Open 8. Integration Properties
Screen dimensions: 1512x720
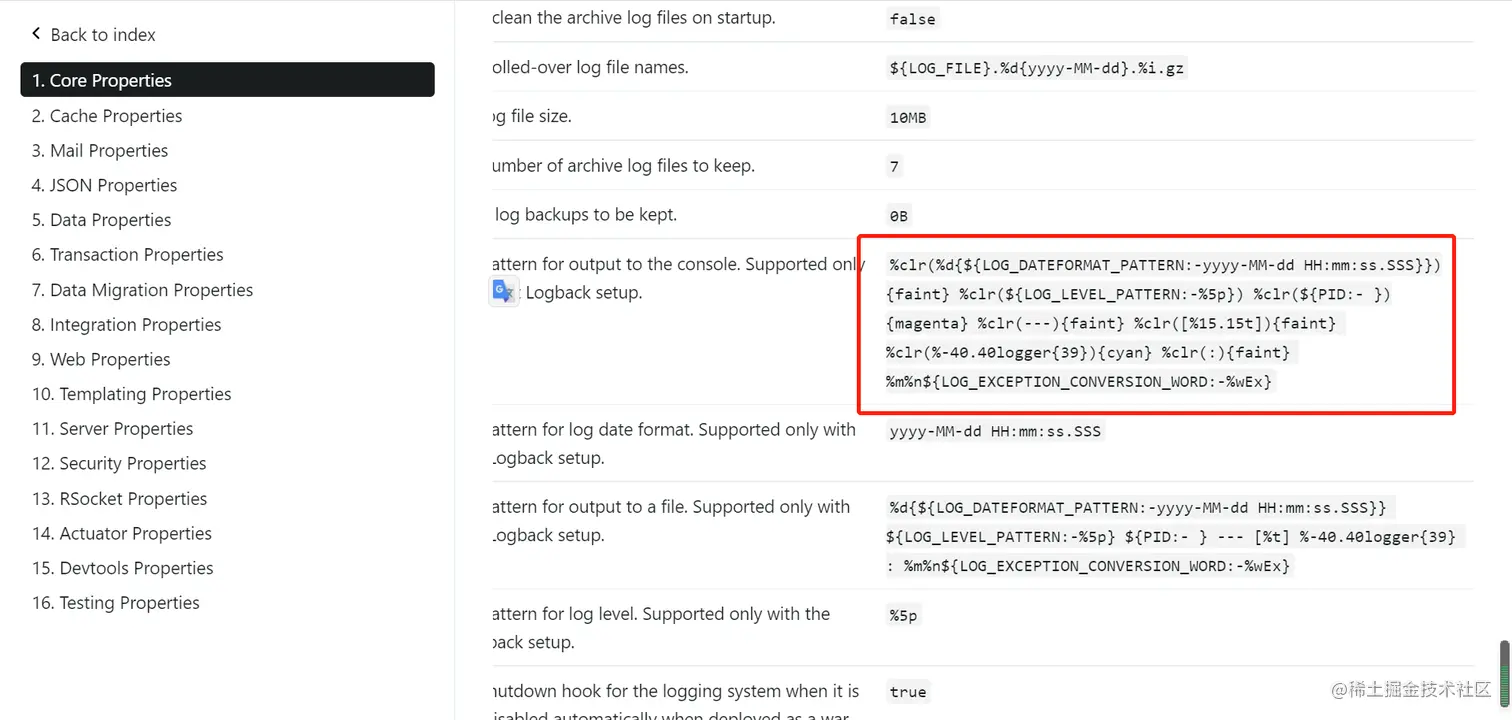tap(126, 325)
